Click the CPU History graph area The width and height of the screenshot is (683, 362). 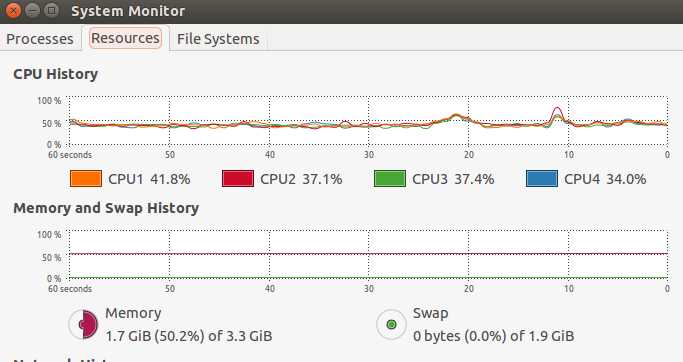tap(369, 121)
